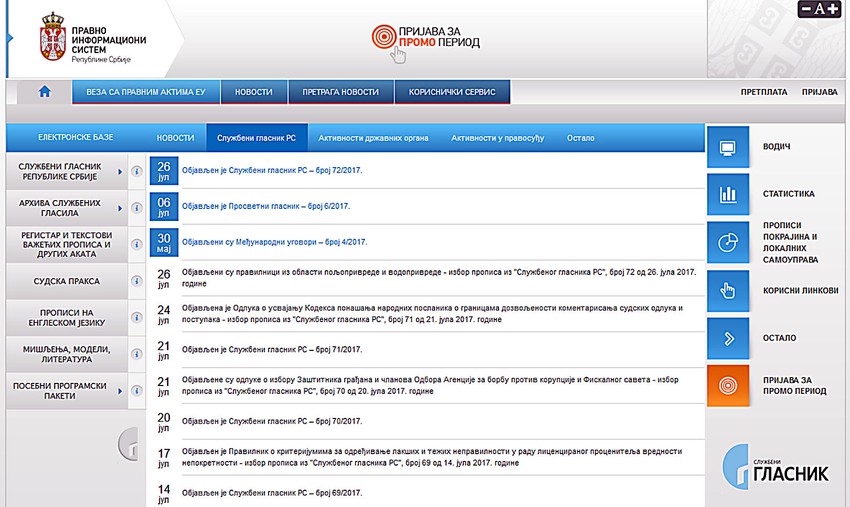
Task: Open the Статистика bar chart icon
Action: (x=728, y=194)
